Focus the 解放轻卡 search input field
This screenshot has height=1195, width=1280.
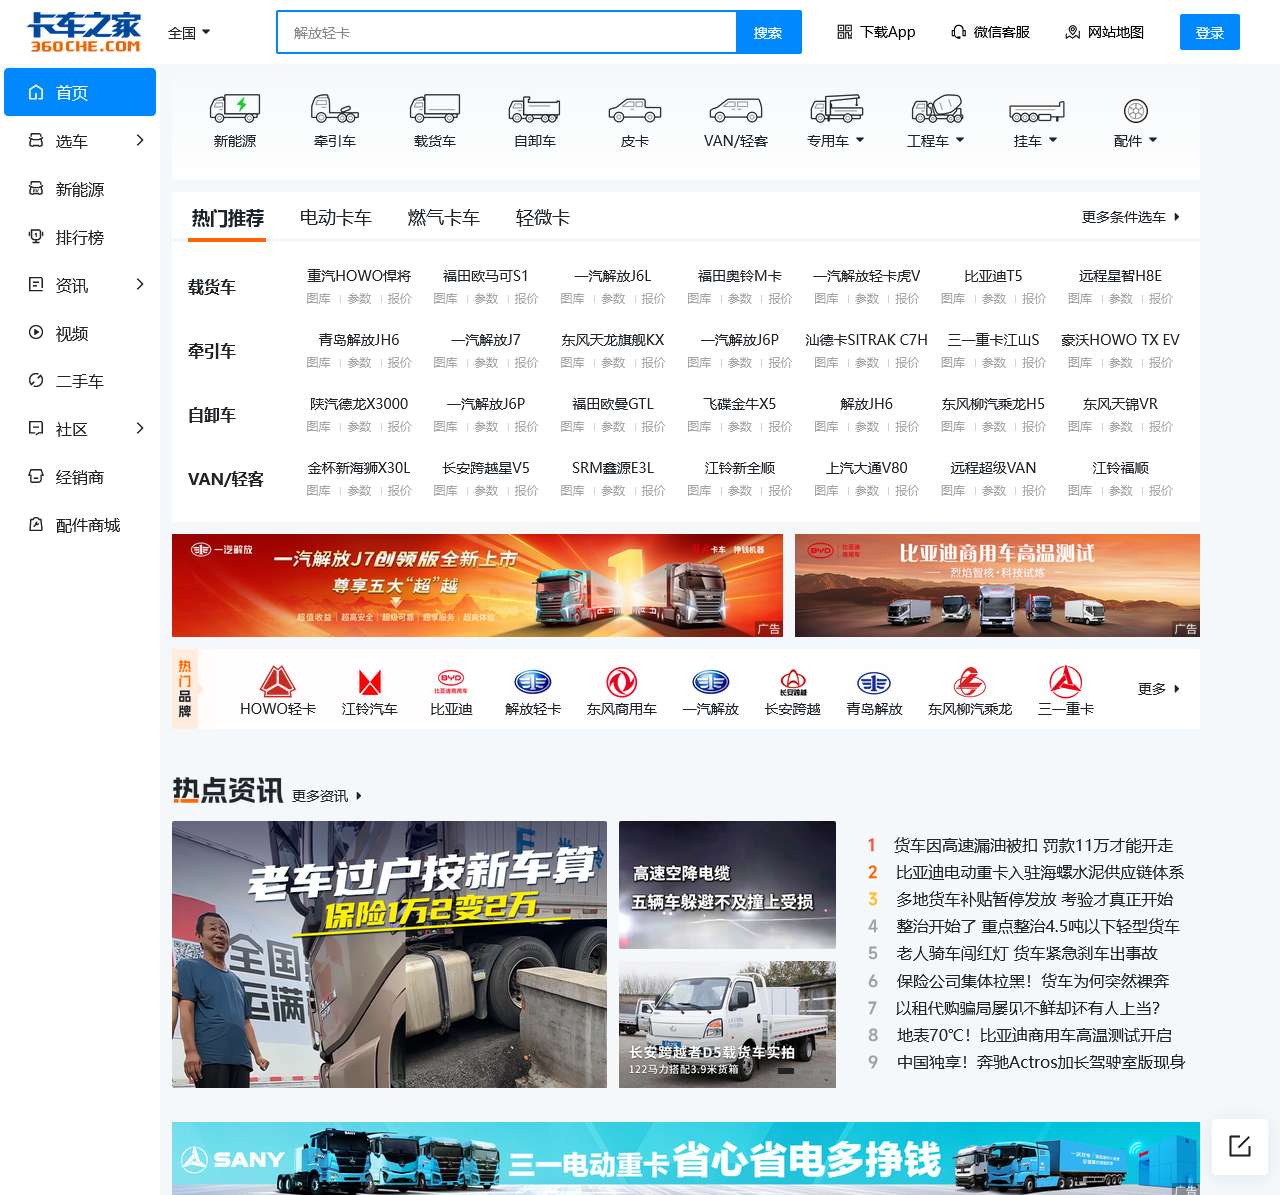point(506,33)
